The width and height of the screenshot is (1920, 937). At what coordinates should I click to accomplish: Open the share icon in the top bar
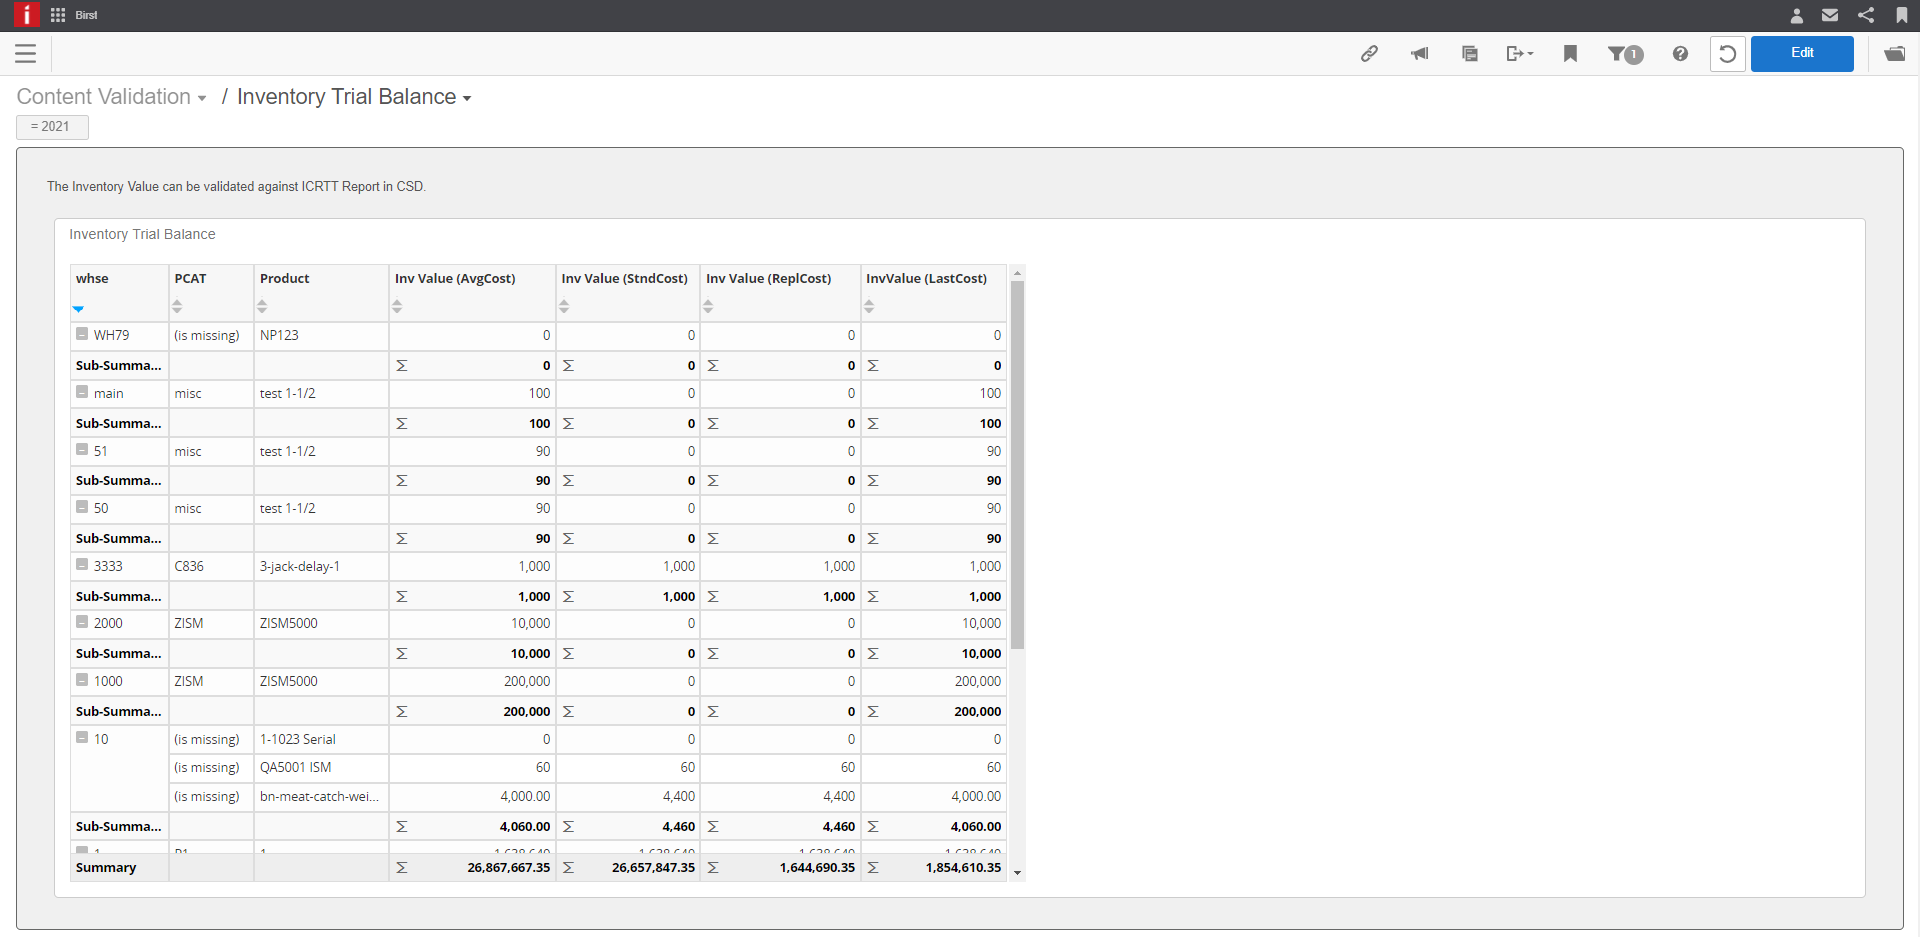[1866, 15]
